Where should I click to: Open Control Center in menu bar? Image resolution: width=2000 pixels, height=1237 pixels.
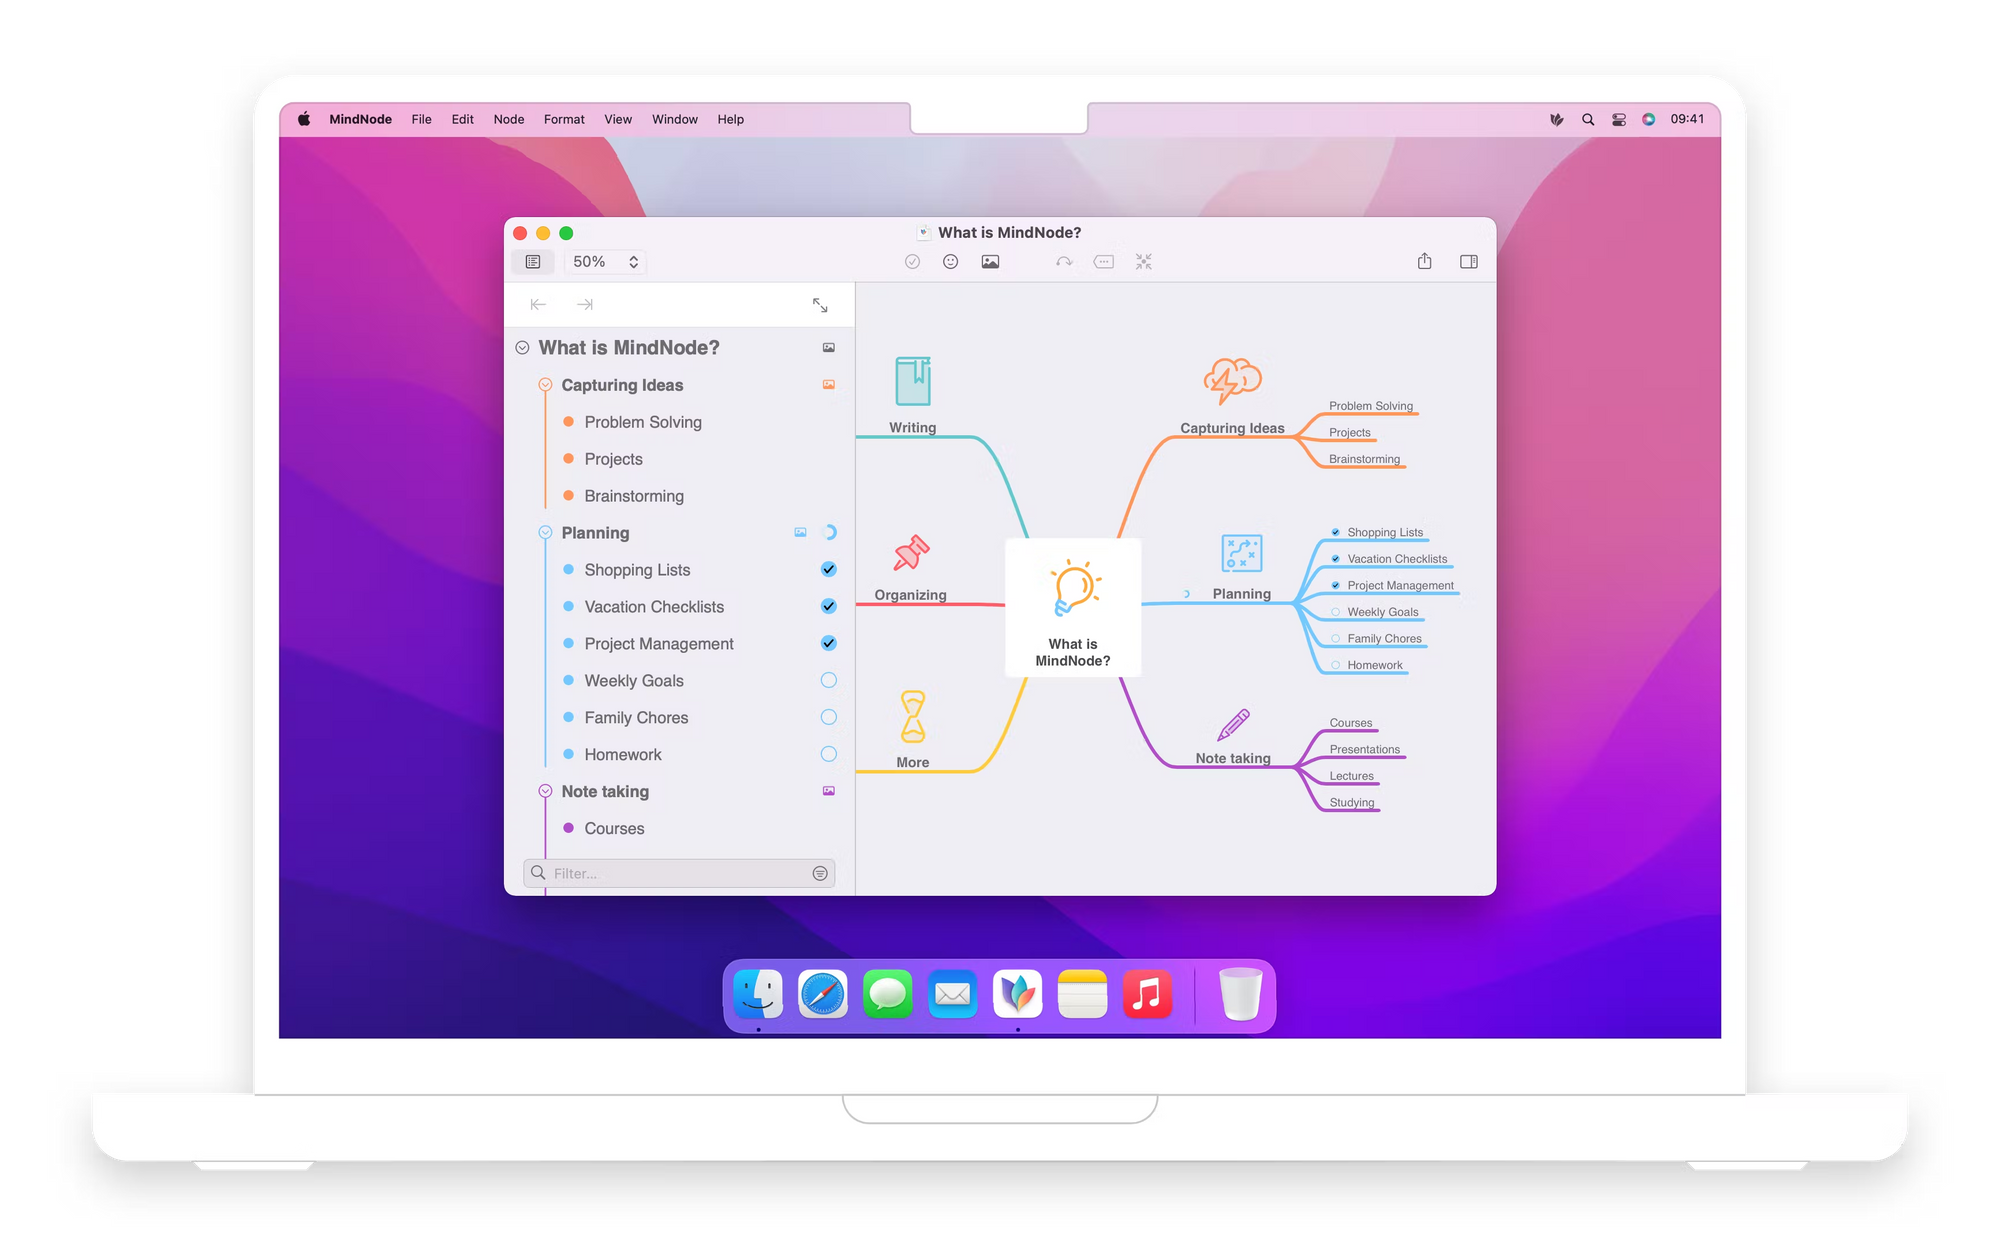coord(1619,119)
